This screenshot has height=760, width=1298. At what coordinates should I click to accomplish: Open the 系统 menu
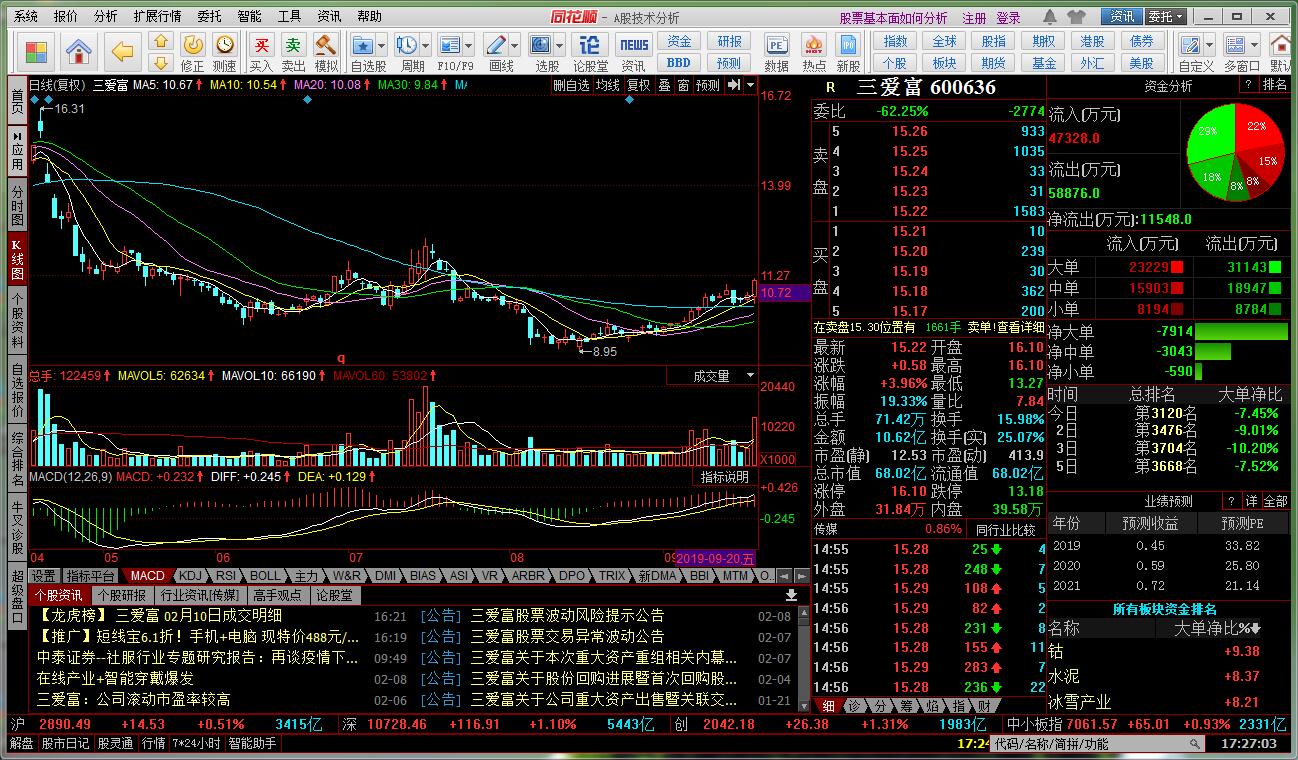pyautogui.click(x=26, y=17)
